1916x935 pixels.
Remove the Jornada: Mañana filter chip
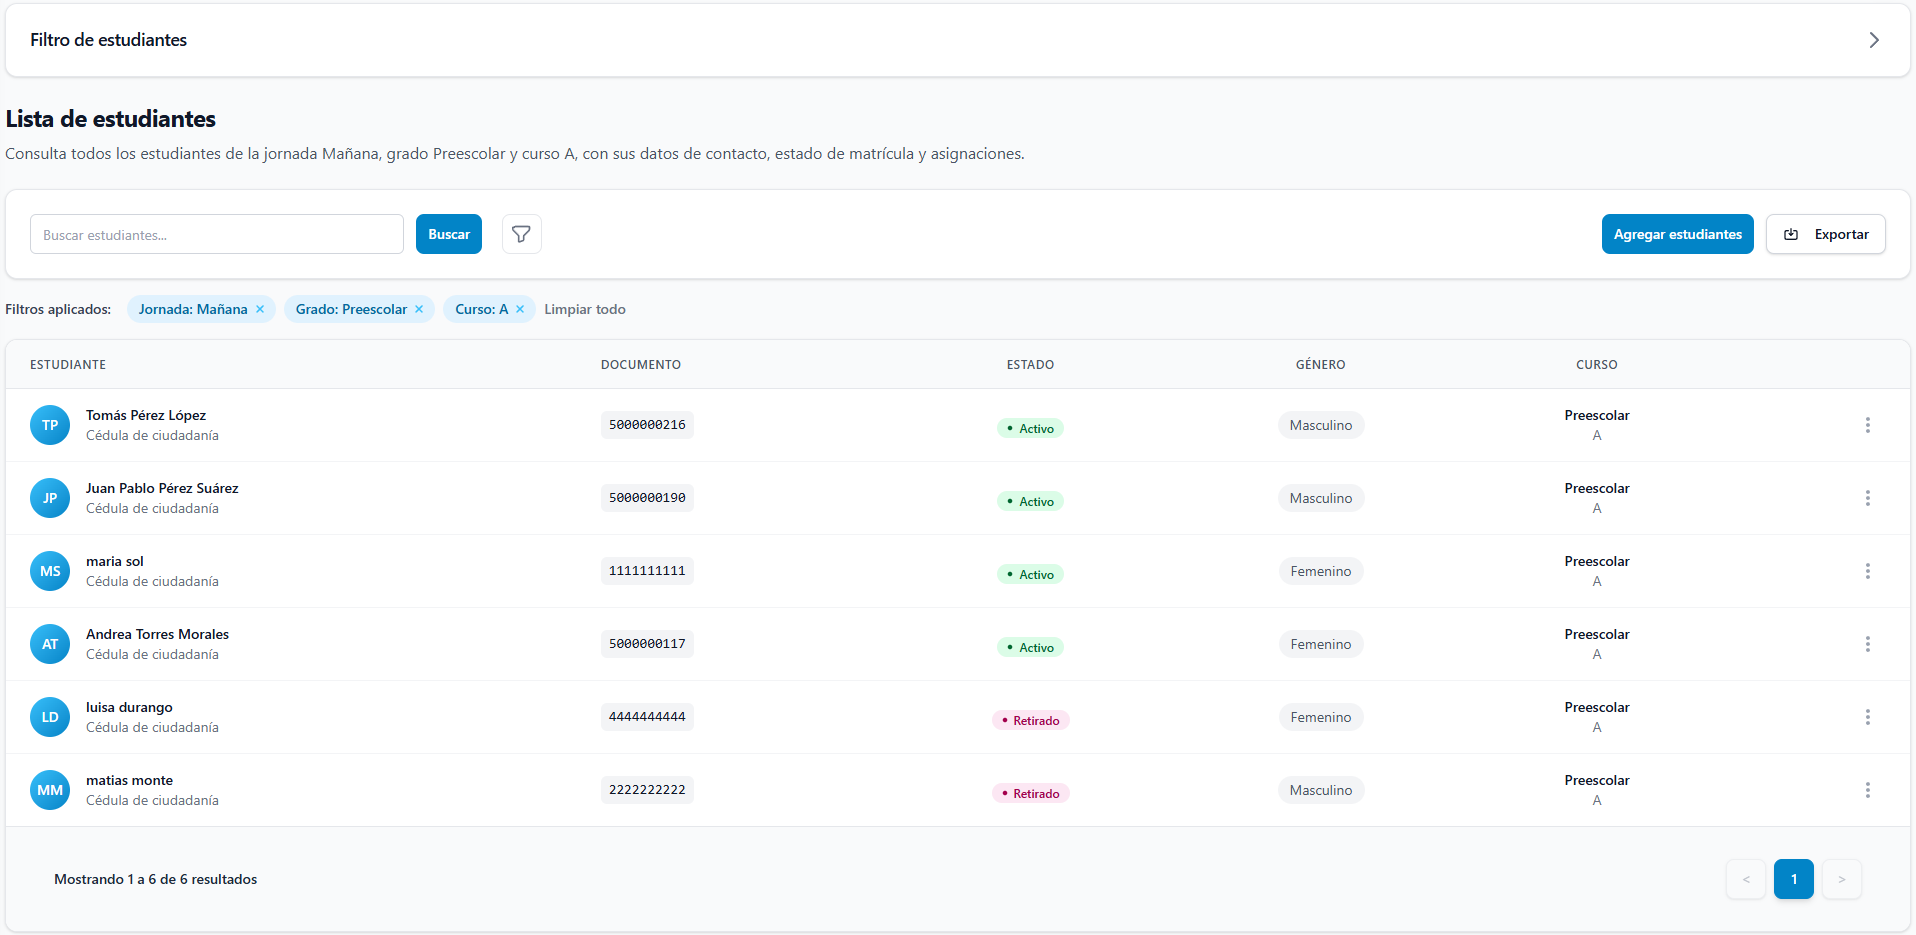click(260, 309)
